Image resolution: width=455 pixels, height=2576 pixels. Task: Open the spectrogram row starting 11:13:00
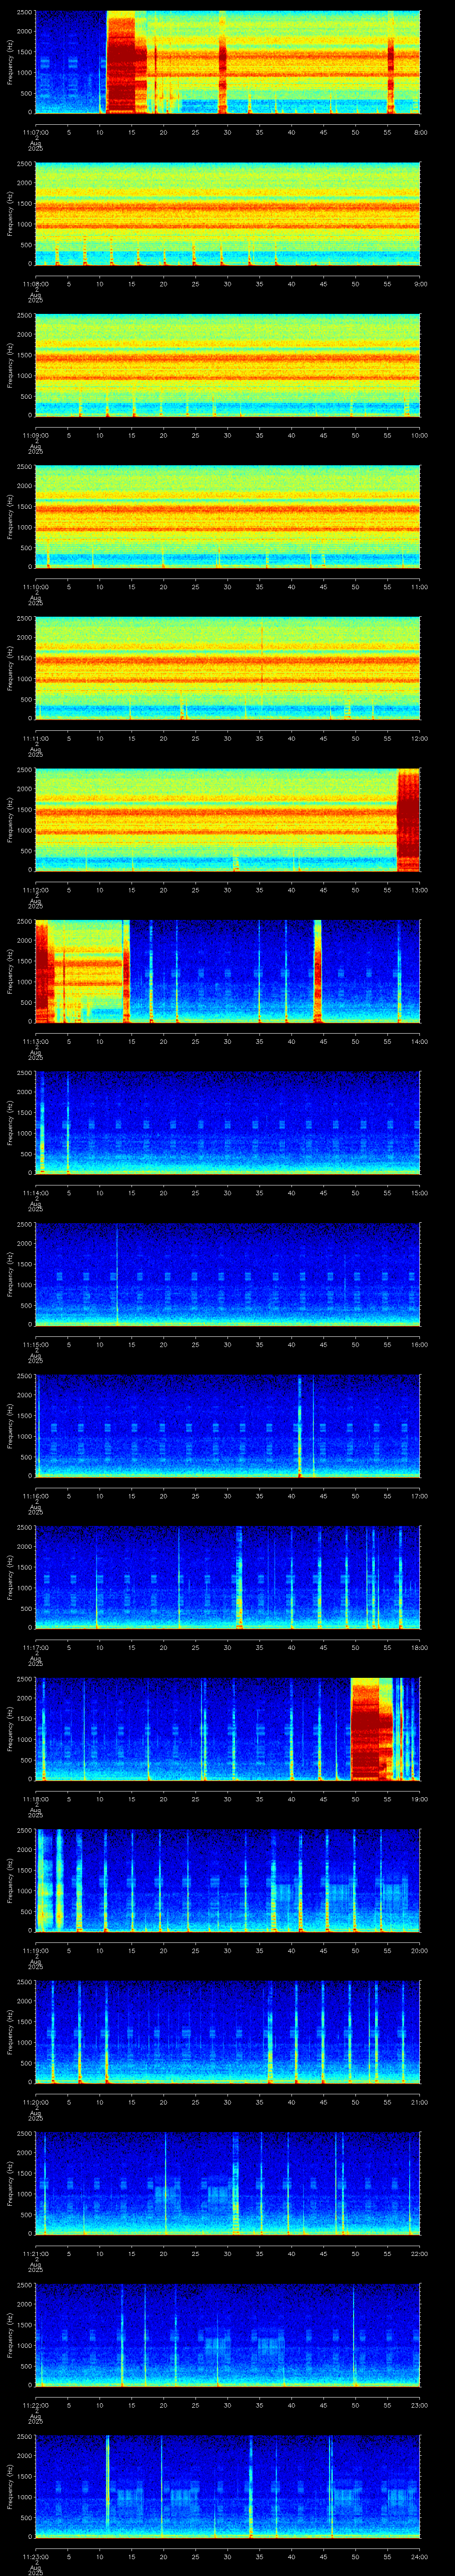tap(228, 971)
